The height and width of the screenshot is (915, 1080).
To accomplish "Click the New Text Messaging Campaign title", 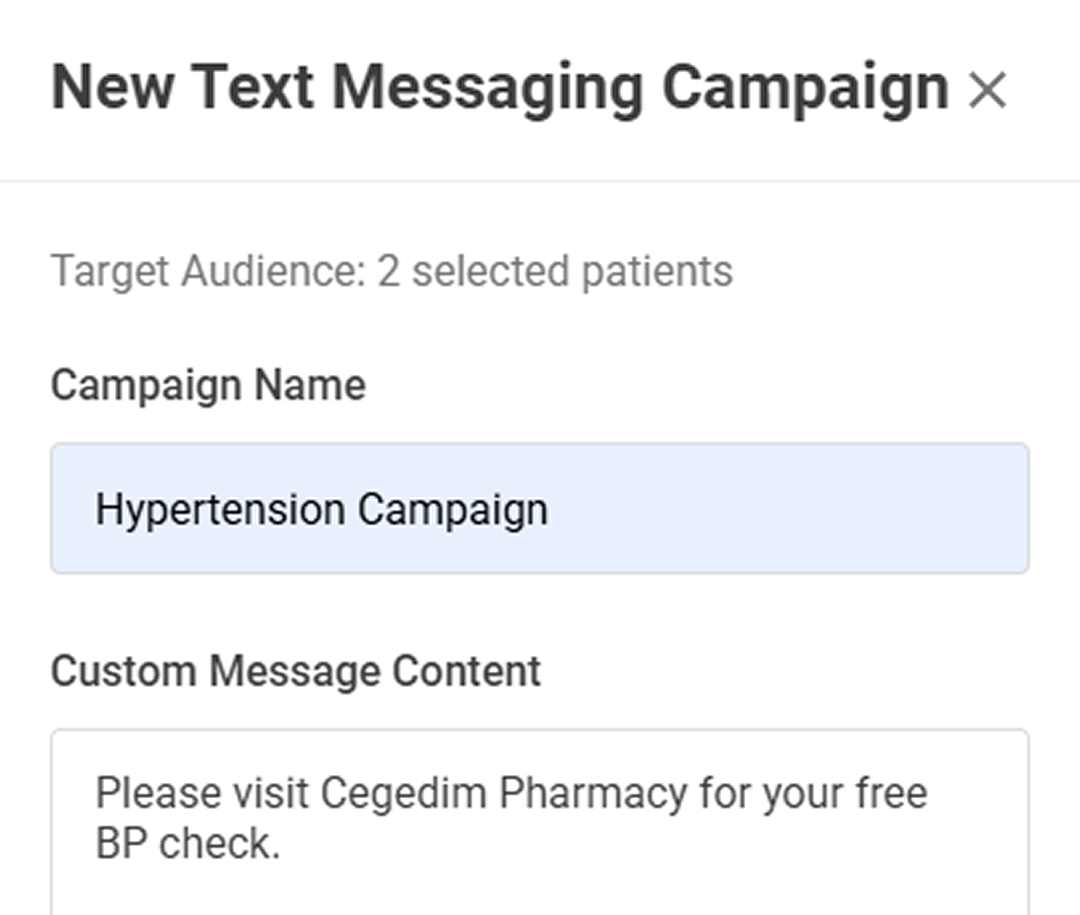I will (x=500, y=89).
